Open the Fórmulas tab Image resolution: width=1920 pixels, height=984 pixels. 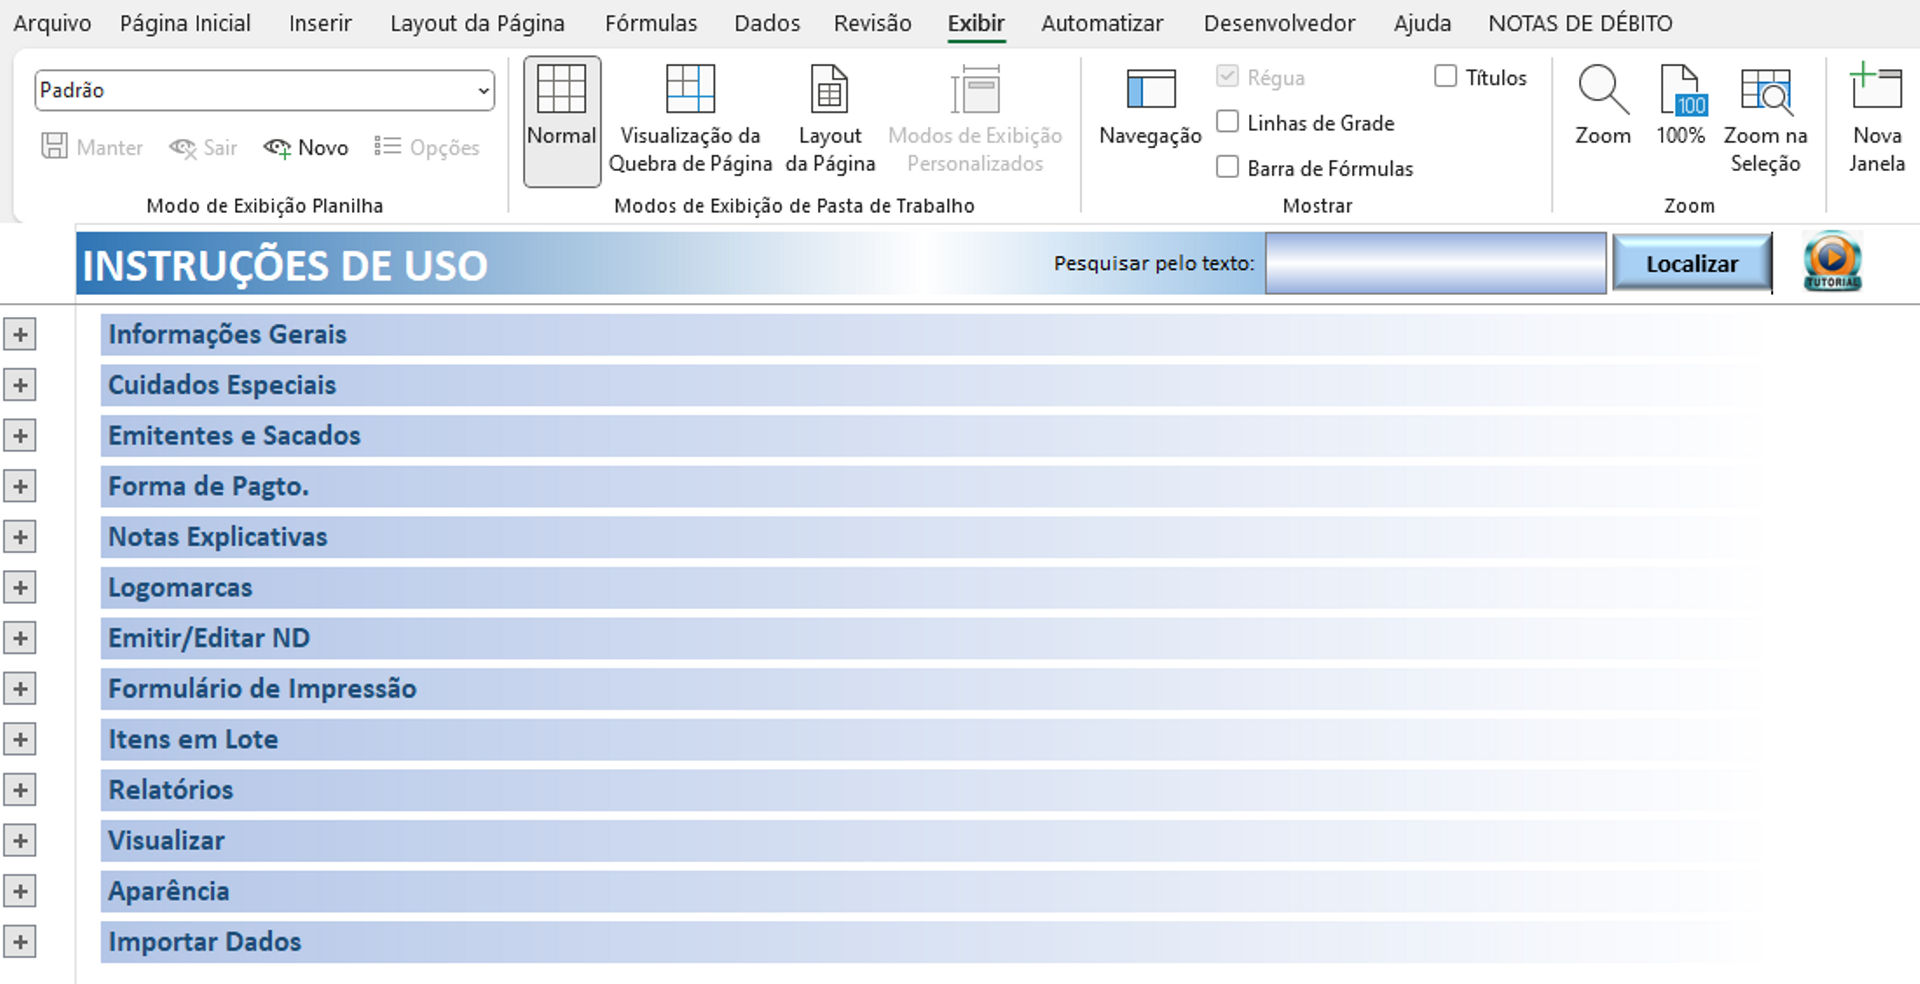[x=651, y=23]
